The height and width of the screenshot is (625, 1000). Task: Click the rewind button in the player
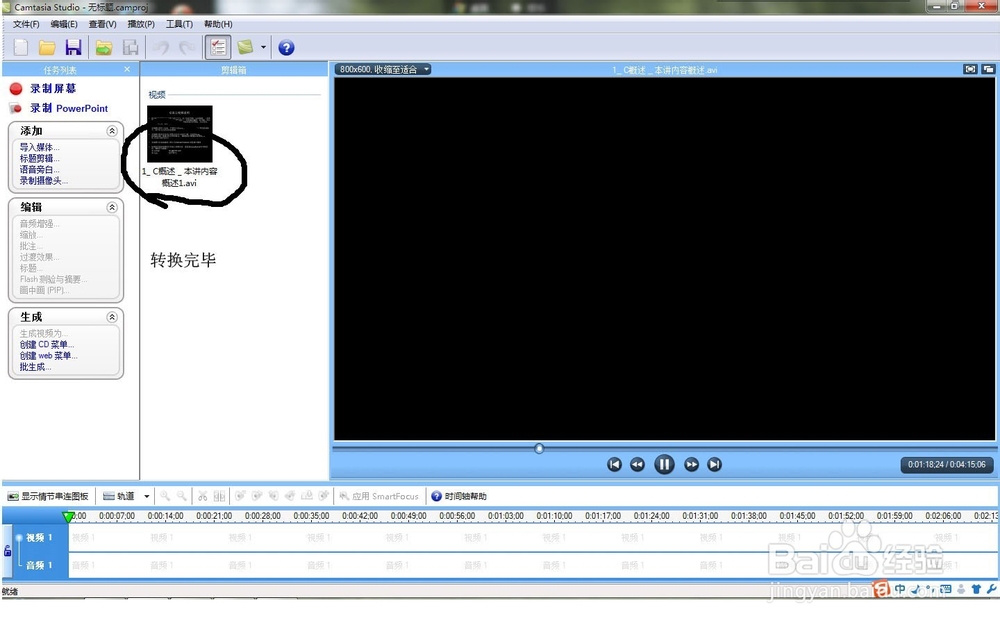(x=637, y=464)
